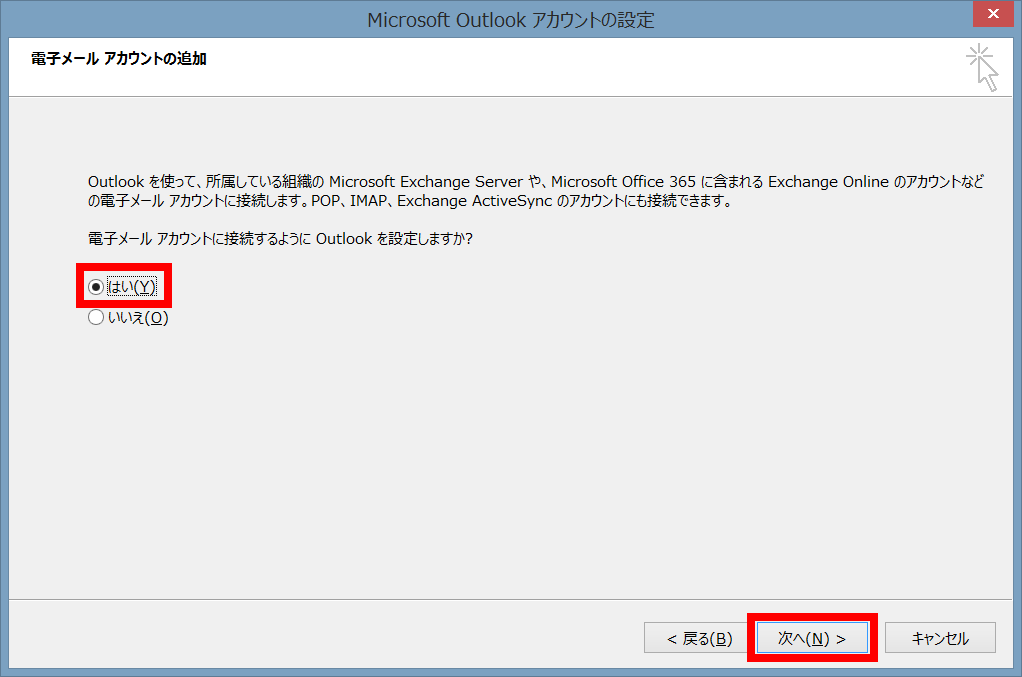Click the Microsoft Outlook アカウントの設定 title bar
This screenshot has height=677, width=1022.
[510, 20]
